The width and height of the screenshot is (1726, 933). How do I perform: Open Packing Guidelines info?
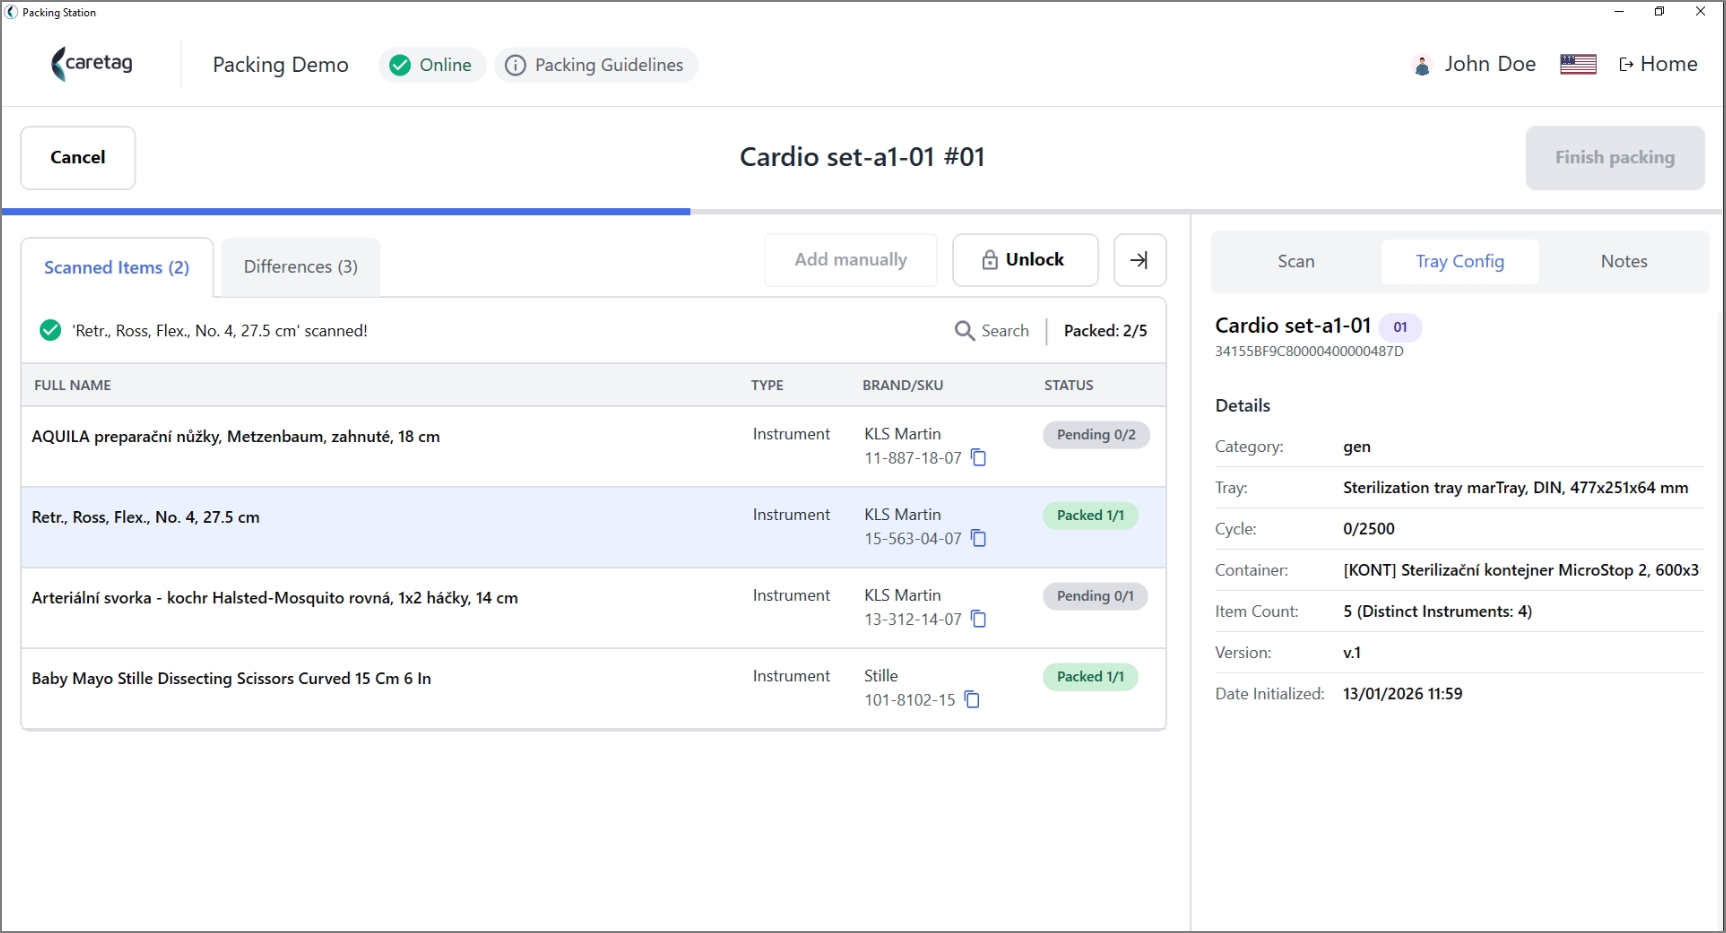coord(596,65)
